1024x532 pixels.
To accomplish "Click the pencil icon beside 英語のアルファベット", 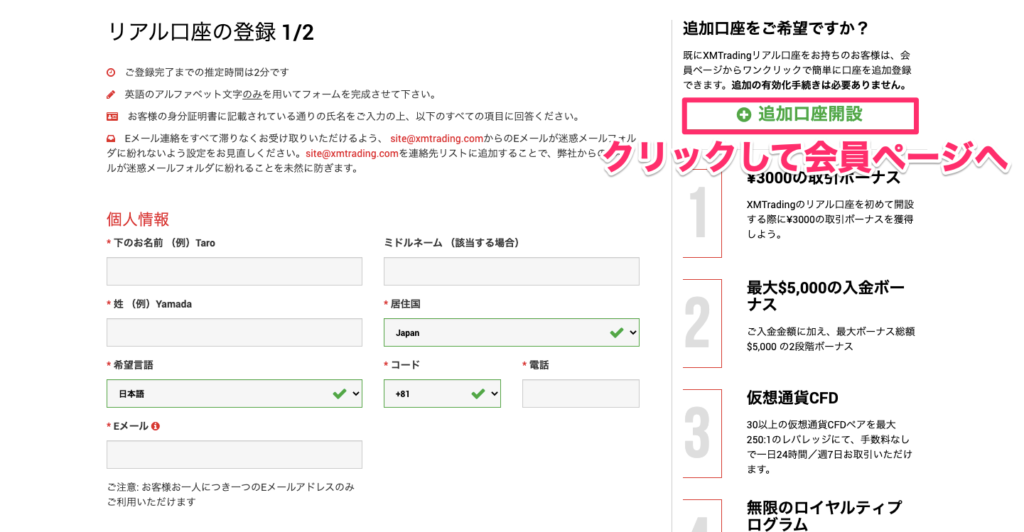I will point(111,95).
